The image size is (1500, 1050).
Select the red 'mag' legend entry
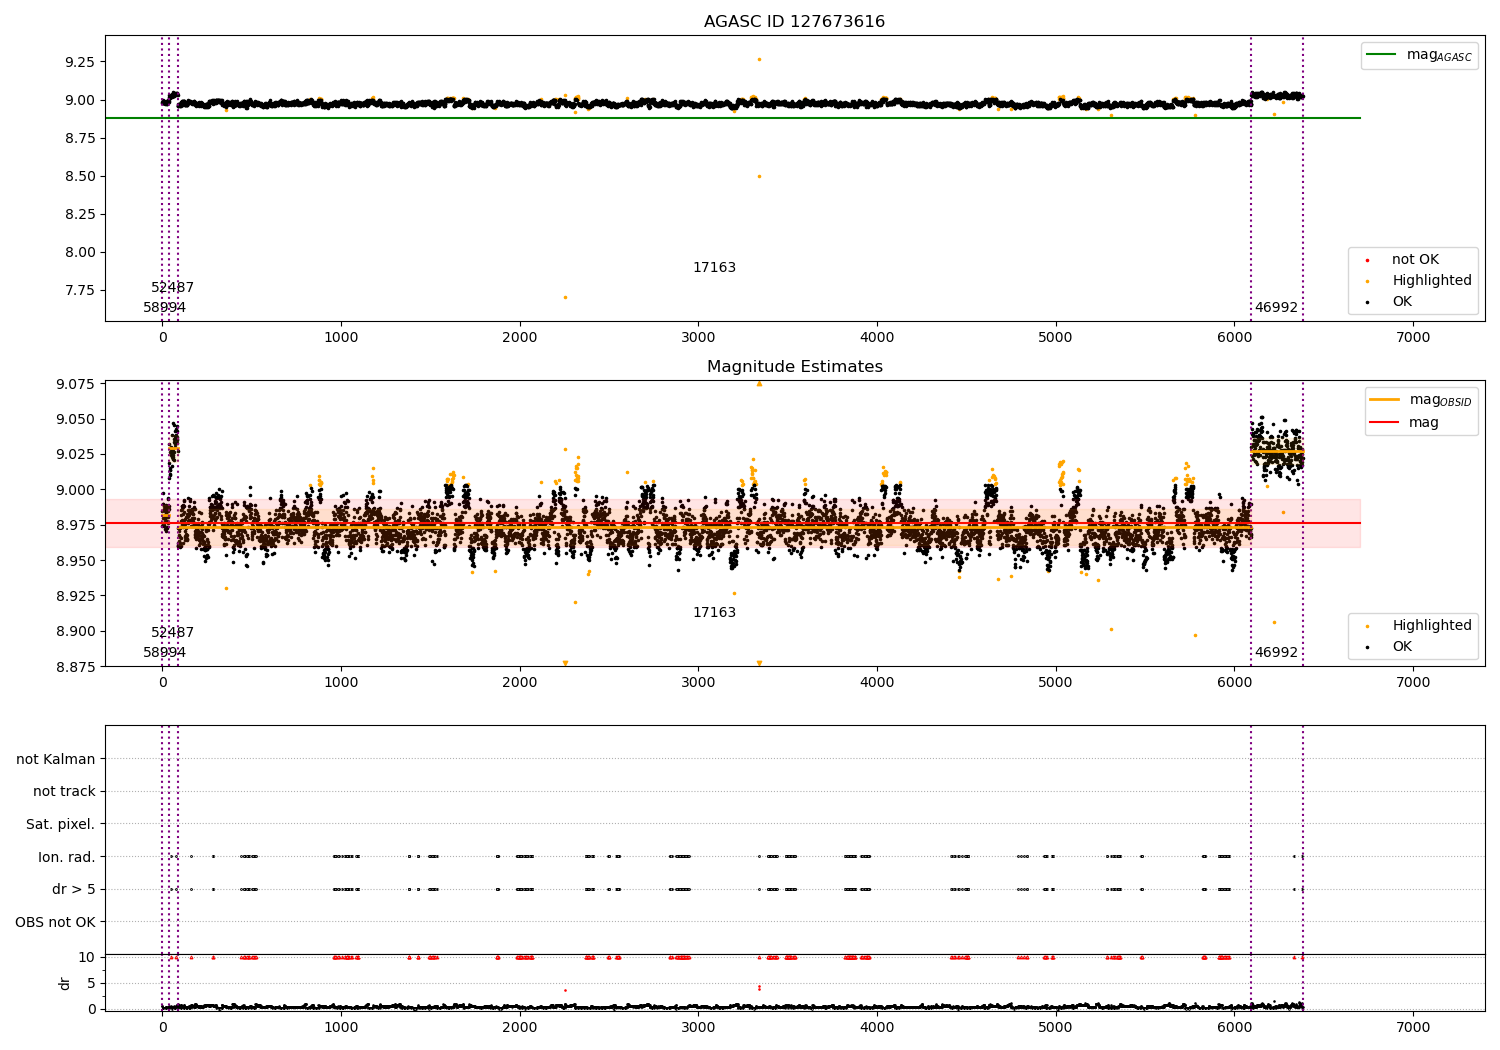[1404, 422]
